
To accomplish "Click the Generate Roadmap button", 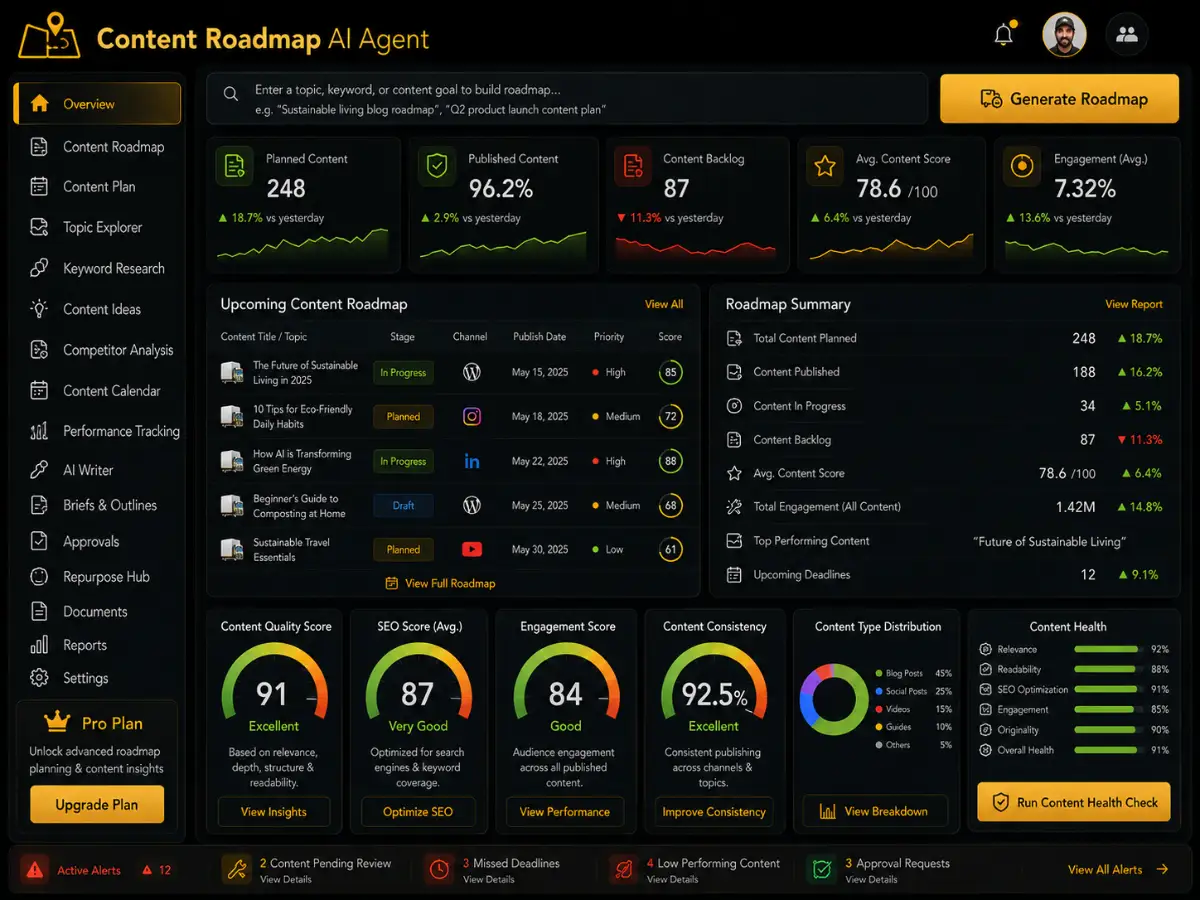I will 1060,98.
